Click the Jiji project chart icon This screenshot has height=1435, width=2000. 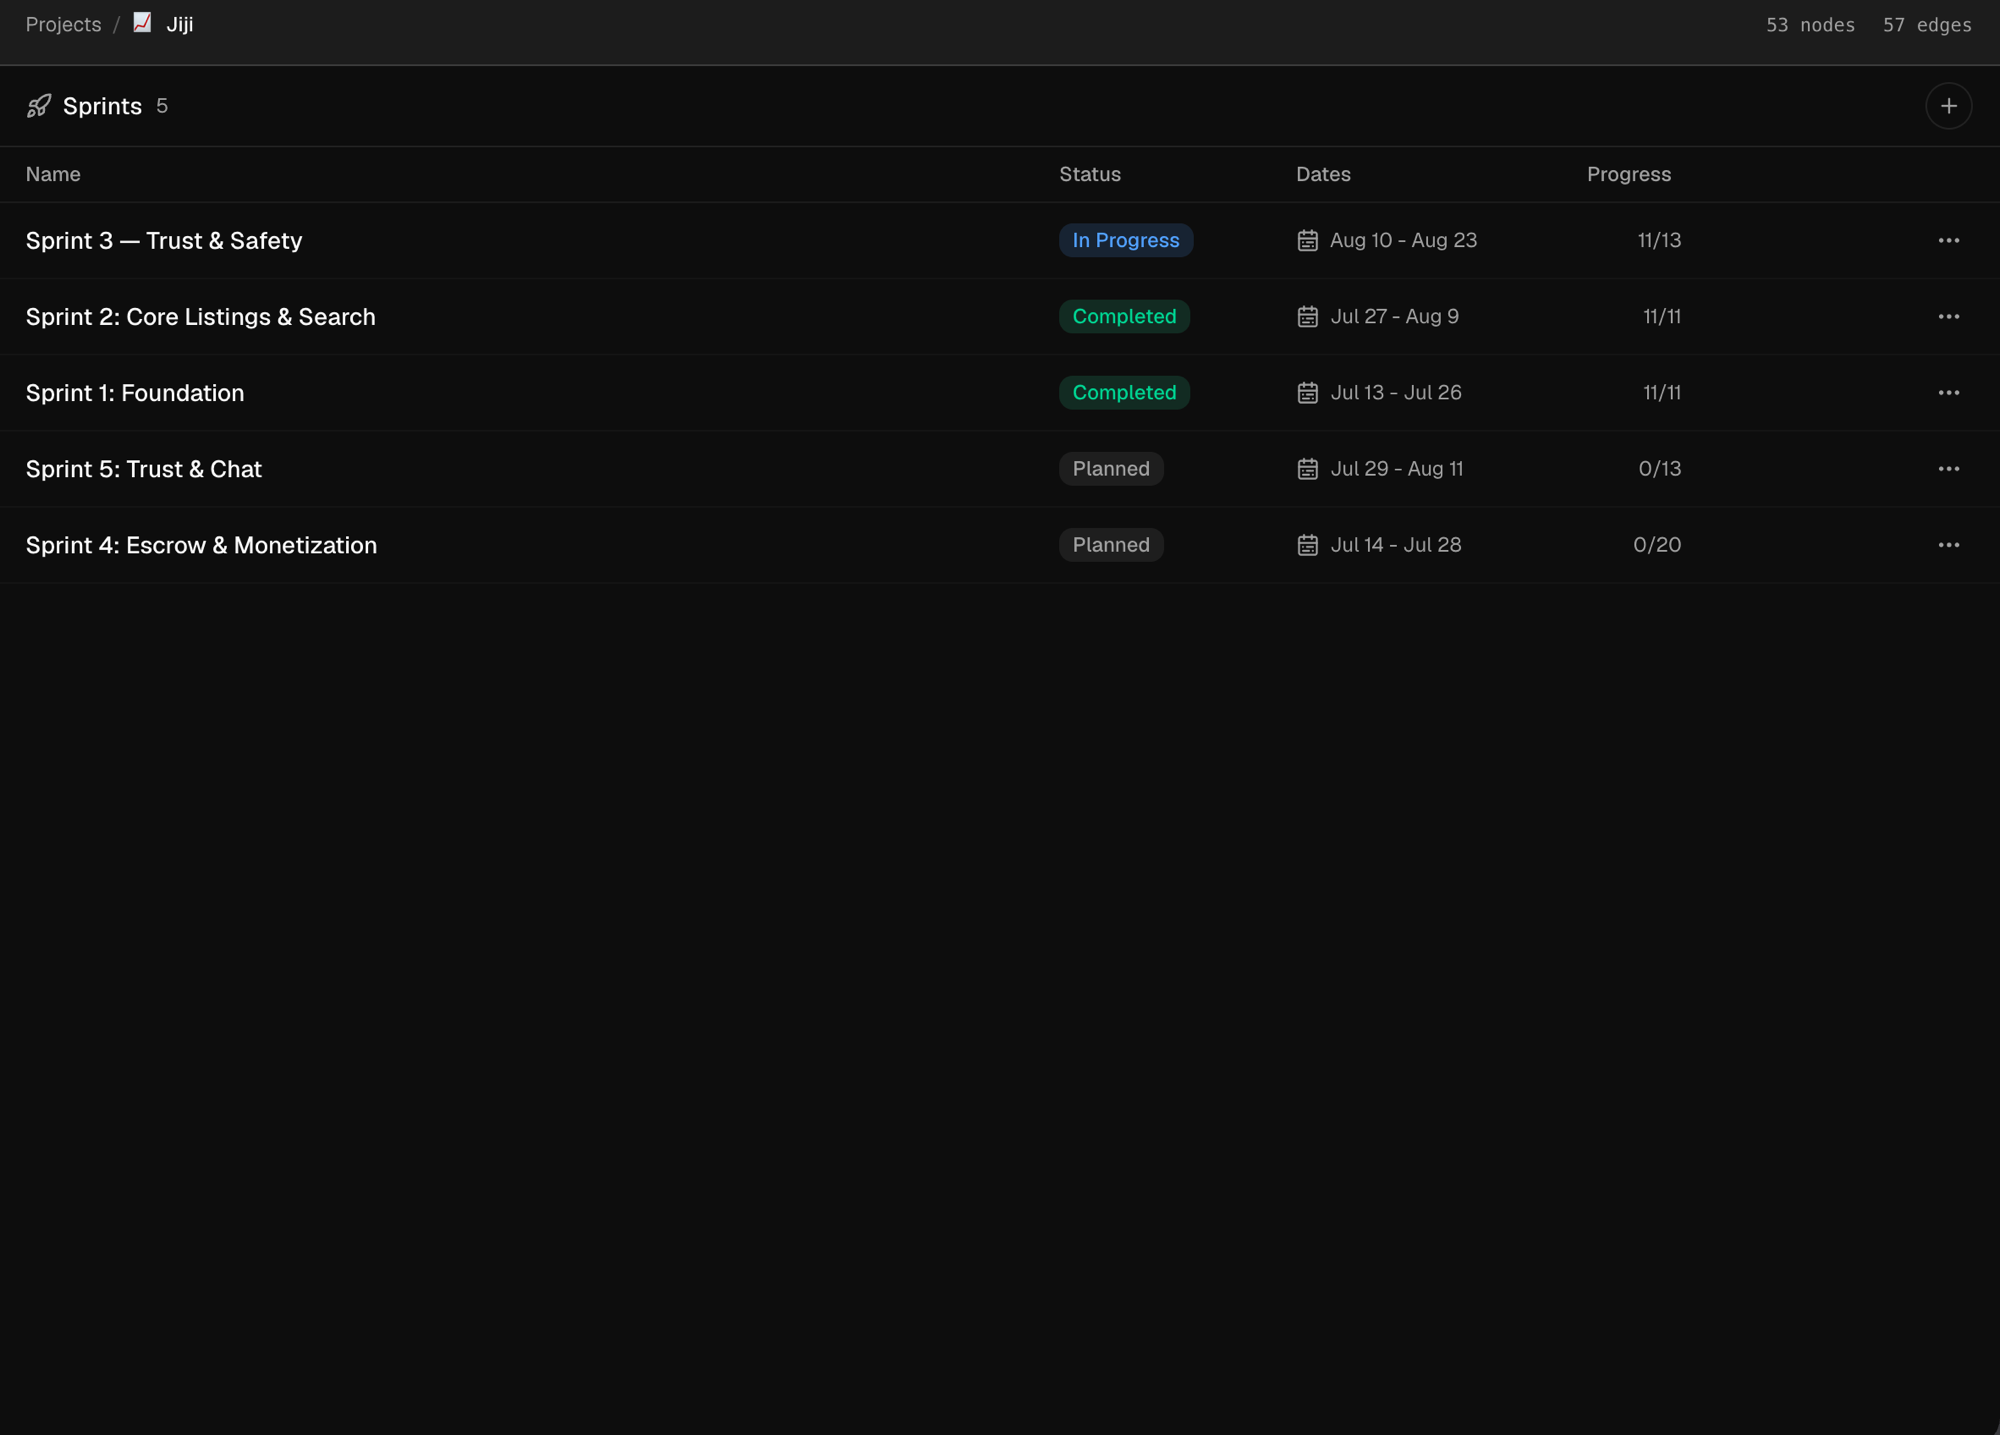(x=142, y=23)
